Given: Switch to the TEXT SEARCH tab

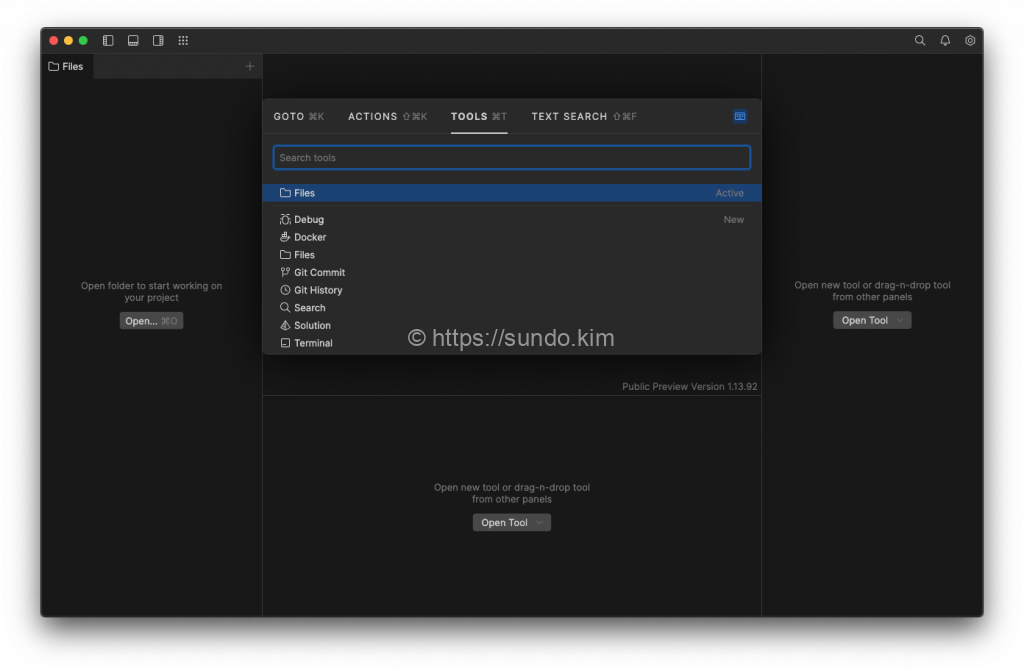Looking at the screenshot, I should click(583, 117).
